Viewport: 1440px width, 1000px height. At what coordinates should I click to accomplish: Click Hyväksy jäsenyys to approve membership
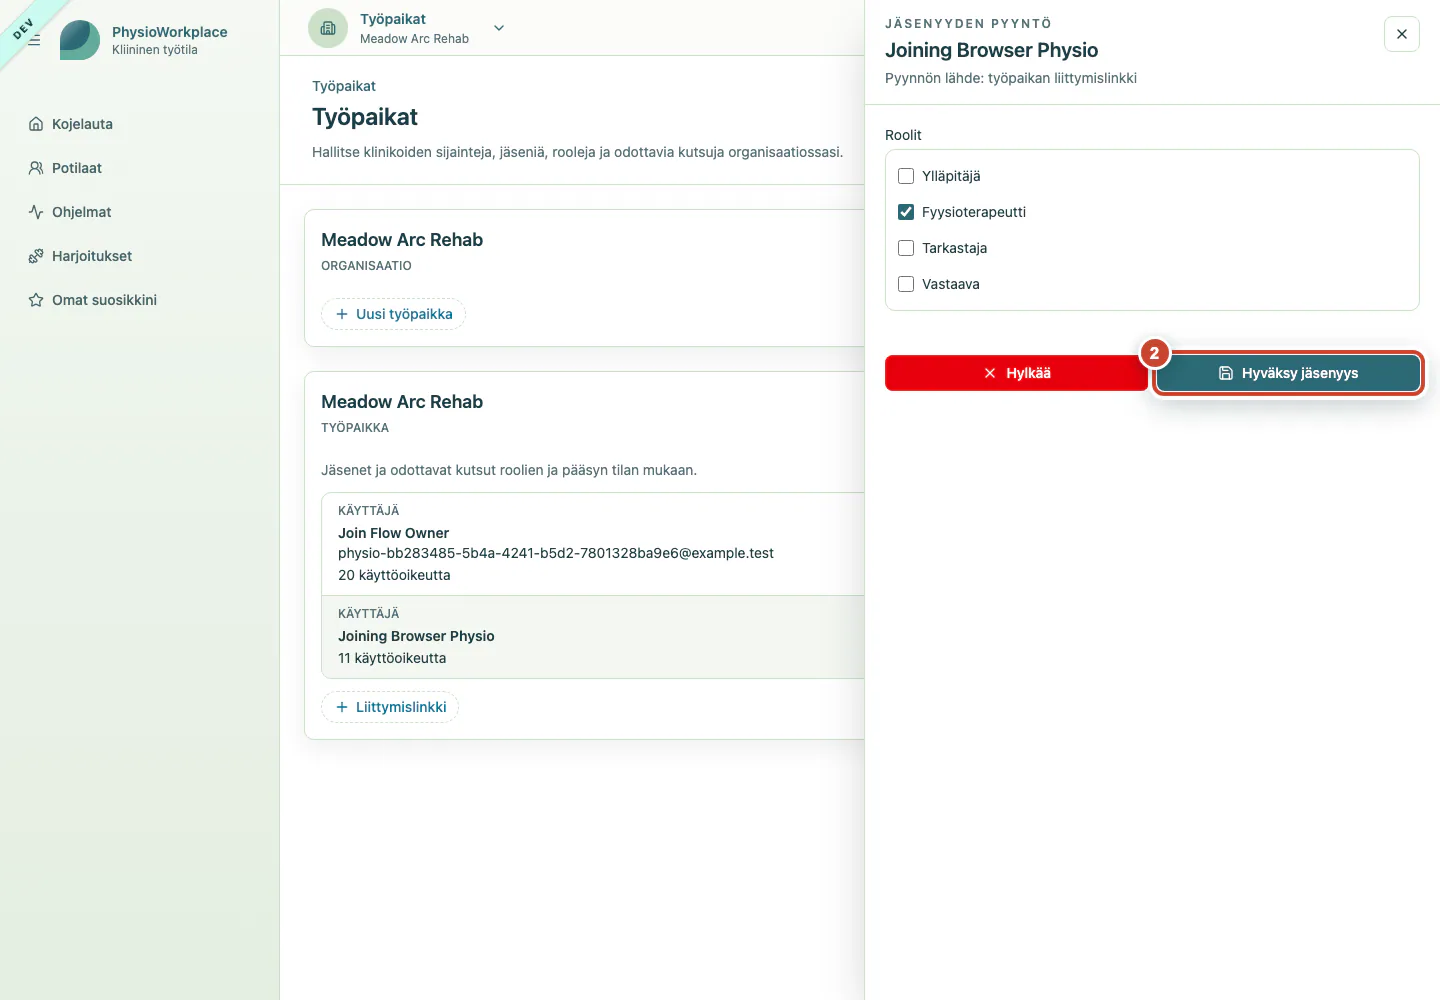pos(1288,373)
